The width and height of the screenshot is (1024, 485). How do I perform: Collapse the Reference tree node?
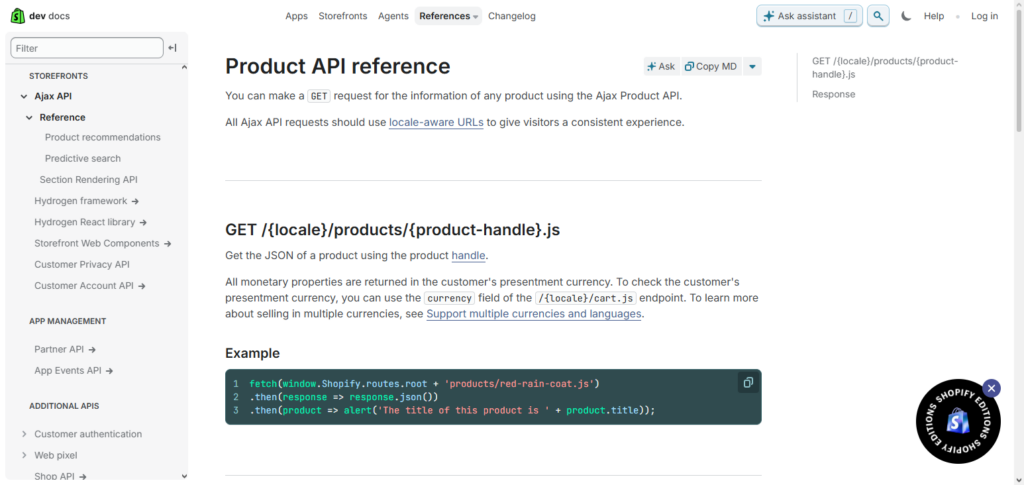point(29,117)
